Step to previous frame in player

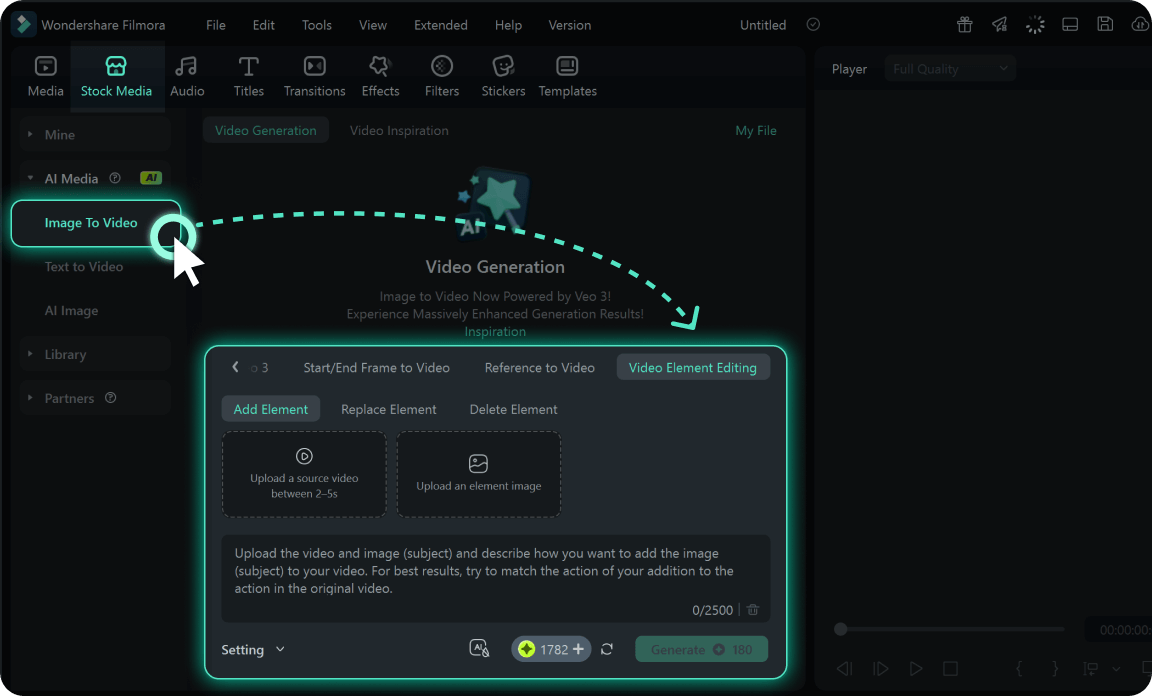point(845,668)
